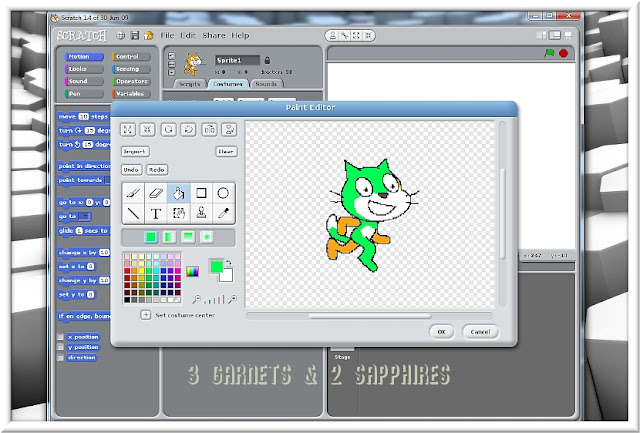This screenshot has width=640, height=433.
Task: Click the Import button in Paint Editor
Action: (135, 151)
